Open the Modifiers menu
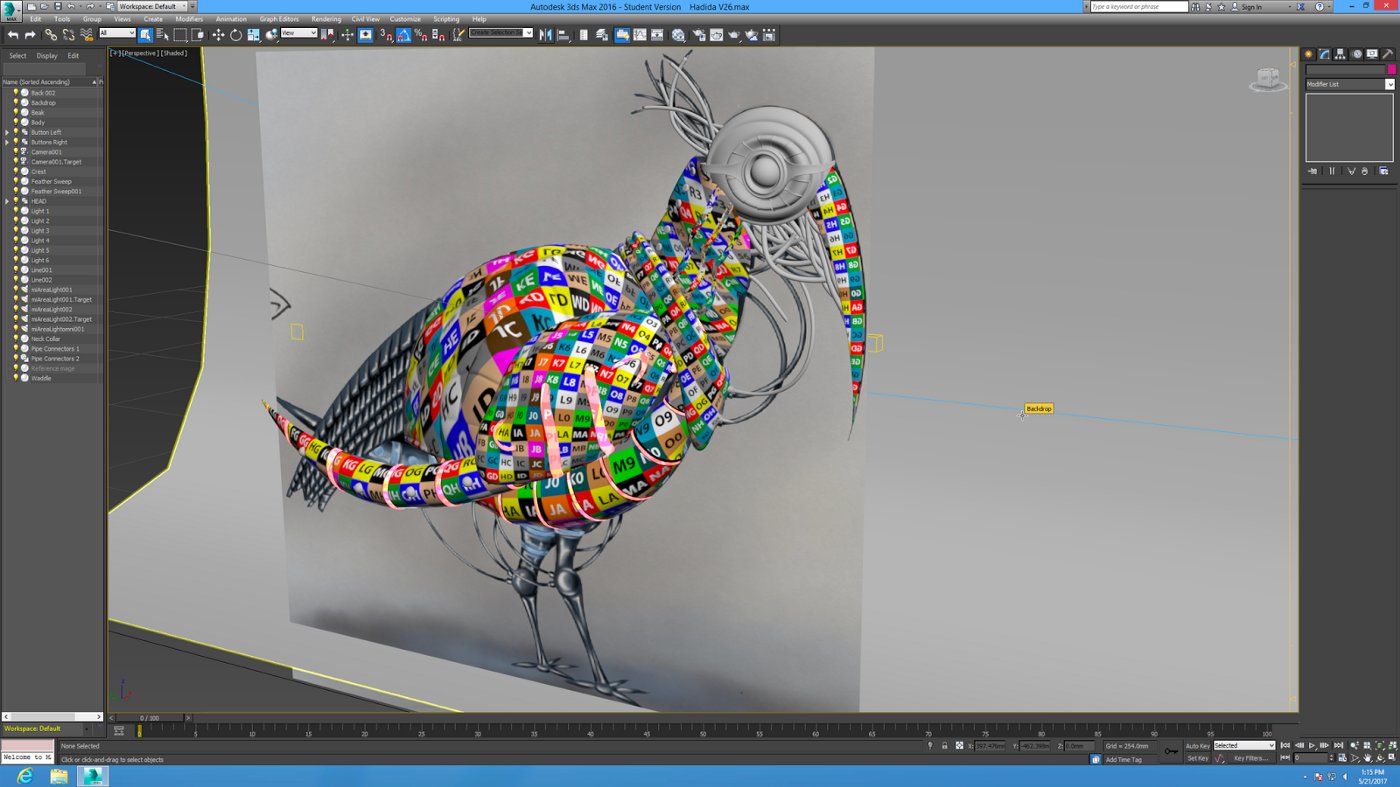1400x787 pixels. [x=189, y=19]
